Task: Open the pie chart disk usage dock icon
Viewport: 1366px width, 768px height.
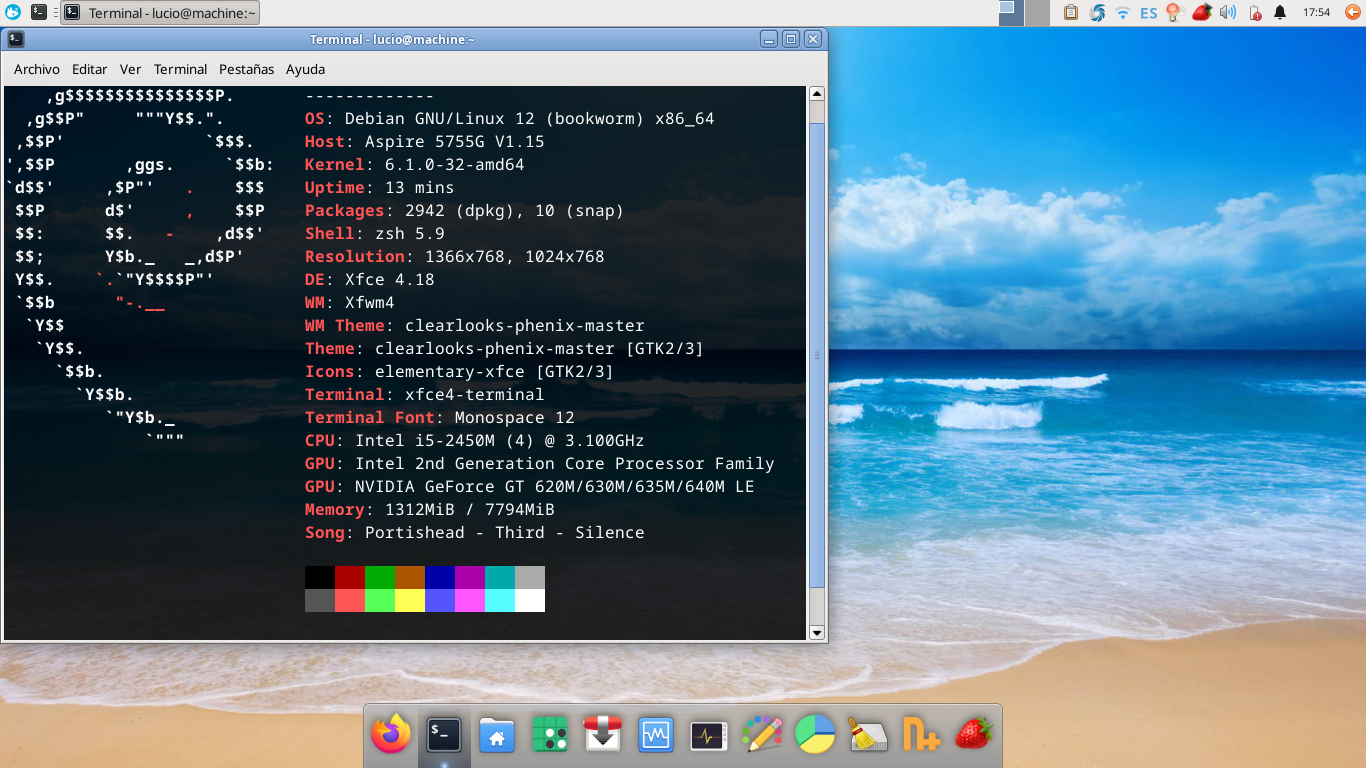Action: pos(815,735)
